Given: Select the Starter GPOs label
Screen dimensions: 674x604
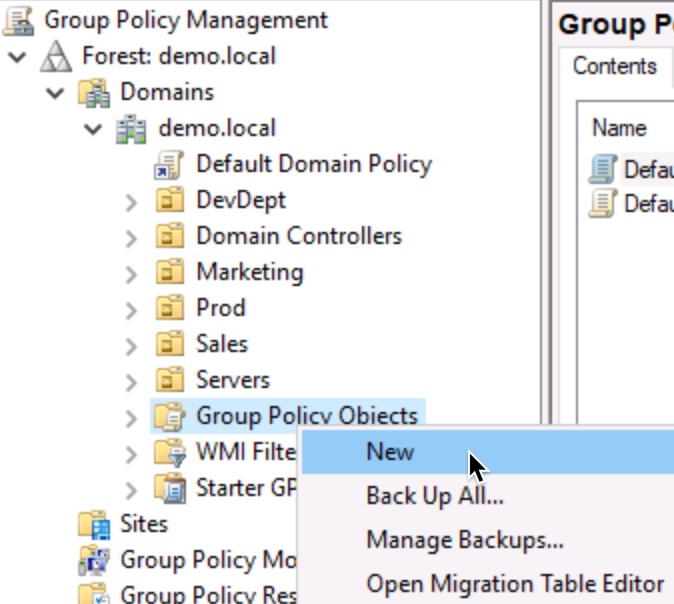Looking at the screenshot, I should tap(246, 488).
